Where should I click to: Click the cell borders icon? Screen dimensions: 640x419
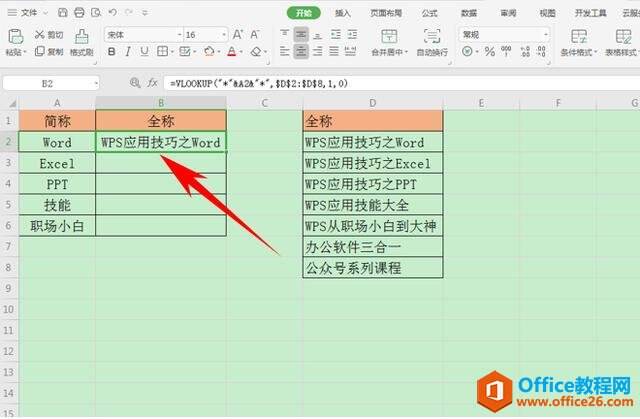[x=162, y=51]
